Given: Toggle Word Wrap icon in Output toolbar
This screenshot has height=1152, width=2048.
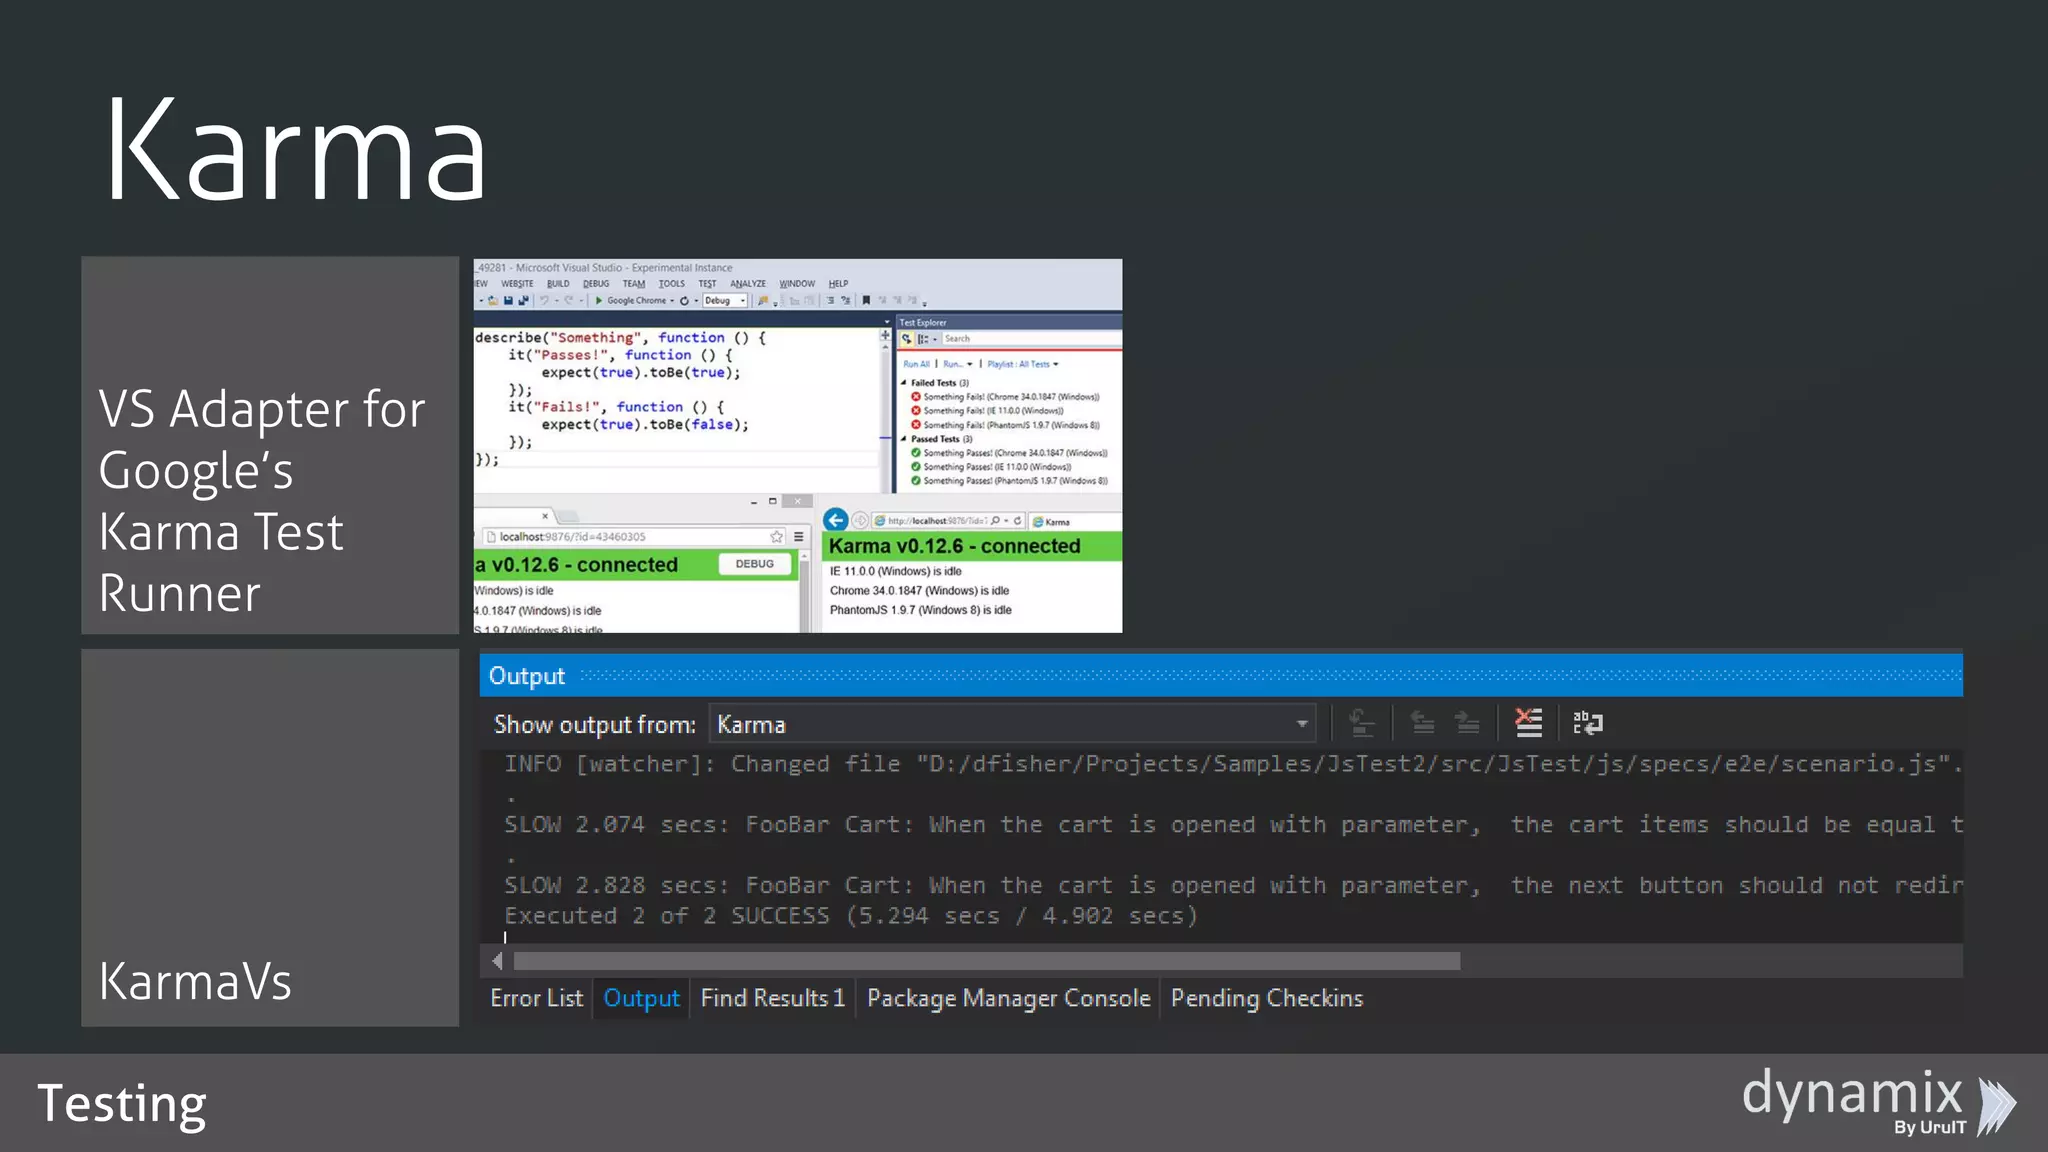Looking at the screenshot, I should [1587, 723].
